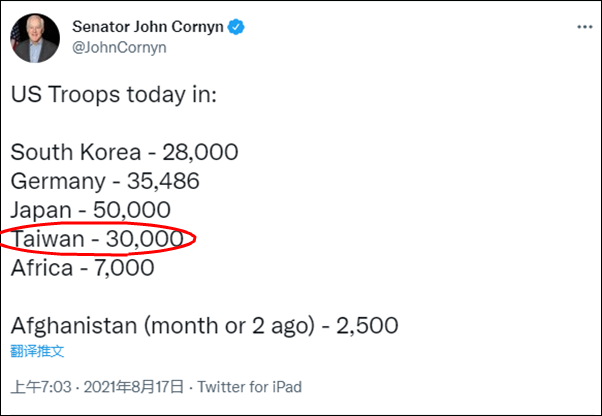Click Senator John Cornyn's profile avatar
Screen dimensions: 602x416
click(34, 37)
